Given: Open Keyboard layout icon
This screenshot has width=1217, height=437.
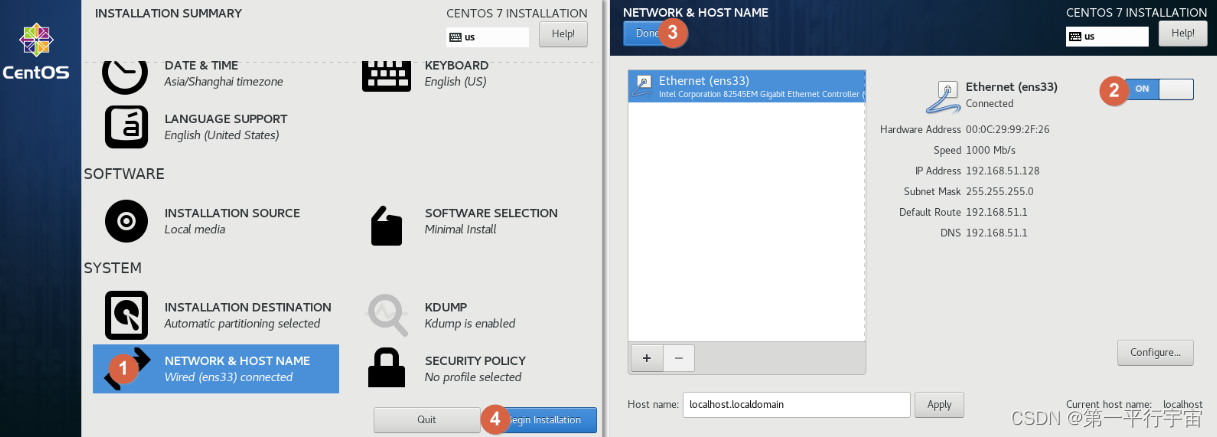Looking at the screenshot, I should coord(387,74).
